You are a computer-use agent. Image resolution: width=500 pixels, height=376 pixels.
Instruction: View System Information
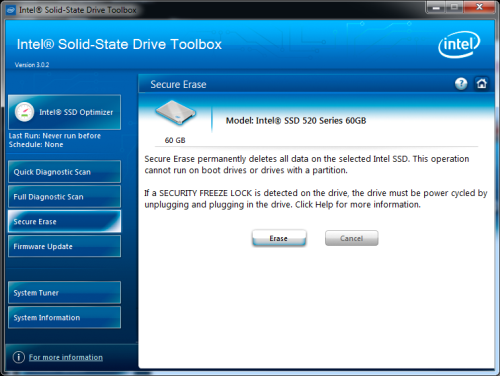(65, 317)
